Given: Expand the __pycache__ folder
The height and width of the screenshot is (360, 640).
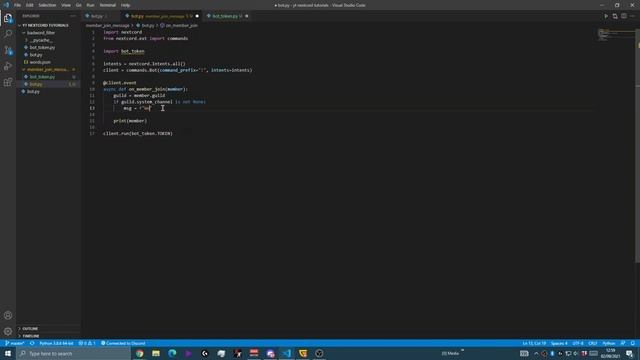Looking at the screenshot, I should point(42,40).
